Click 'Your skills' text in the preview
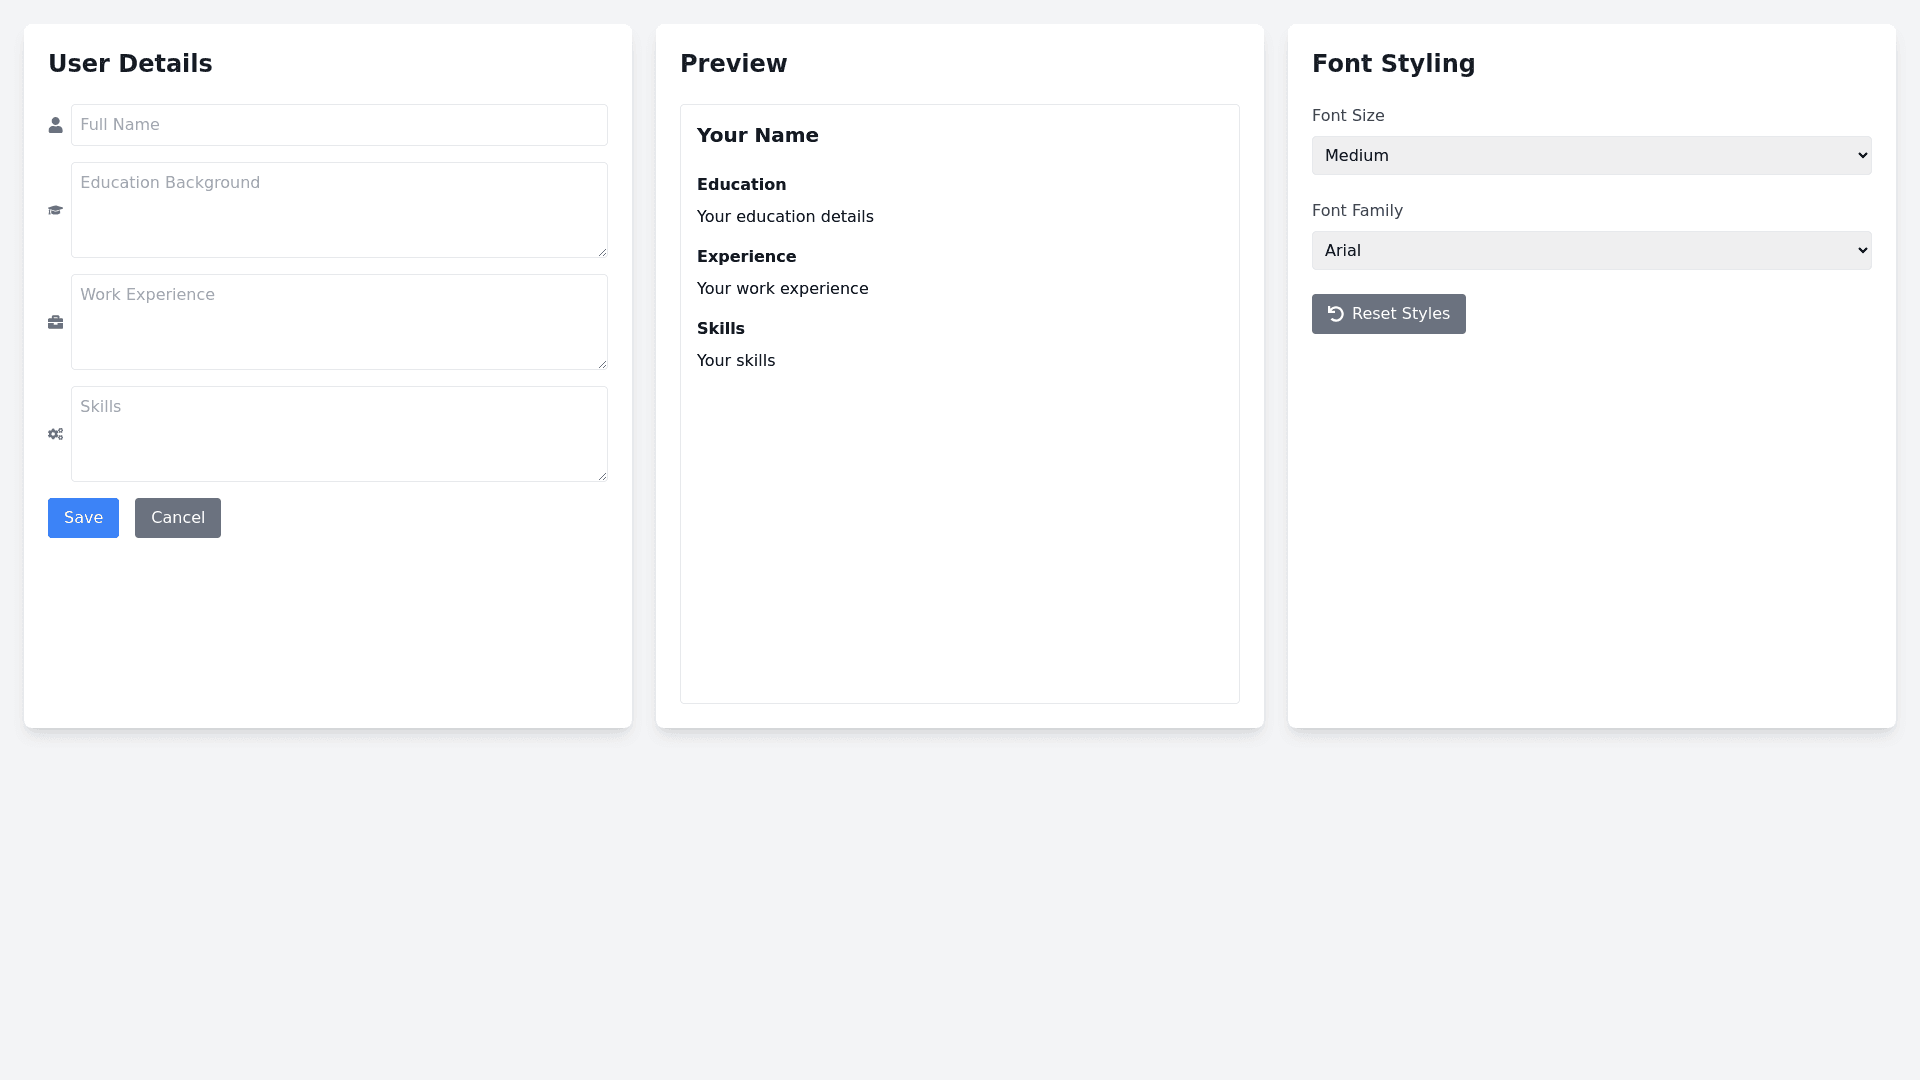The image size is (1920, 1080). tap(735, 361)
